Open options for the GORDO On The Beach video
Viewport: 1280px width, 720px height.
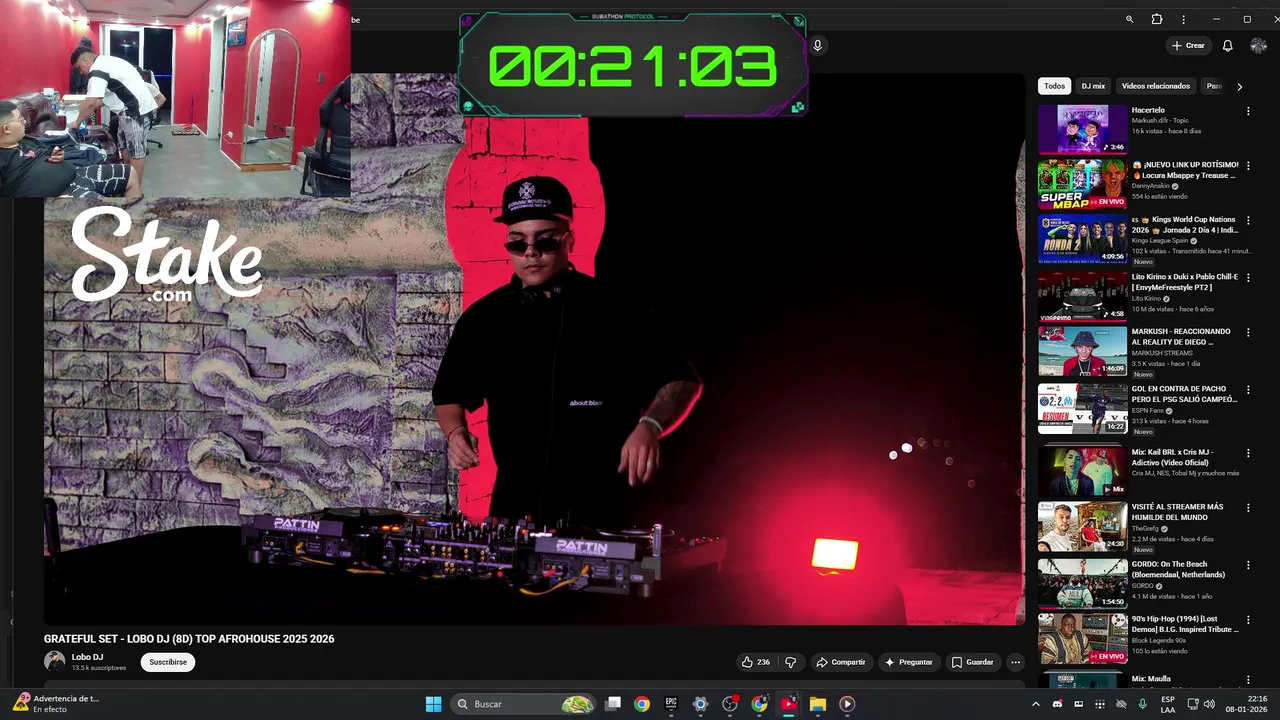(1247, 565)
